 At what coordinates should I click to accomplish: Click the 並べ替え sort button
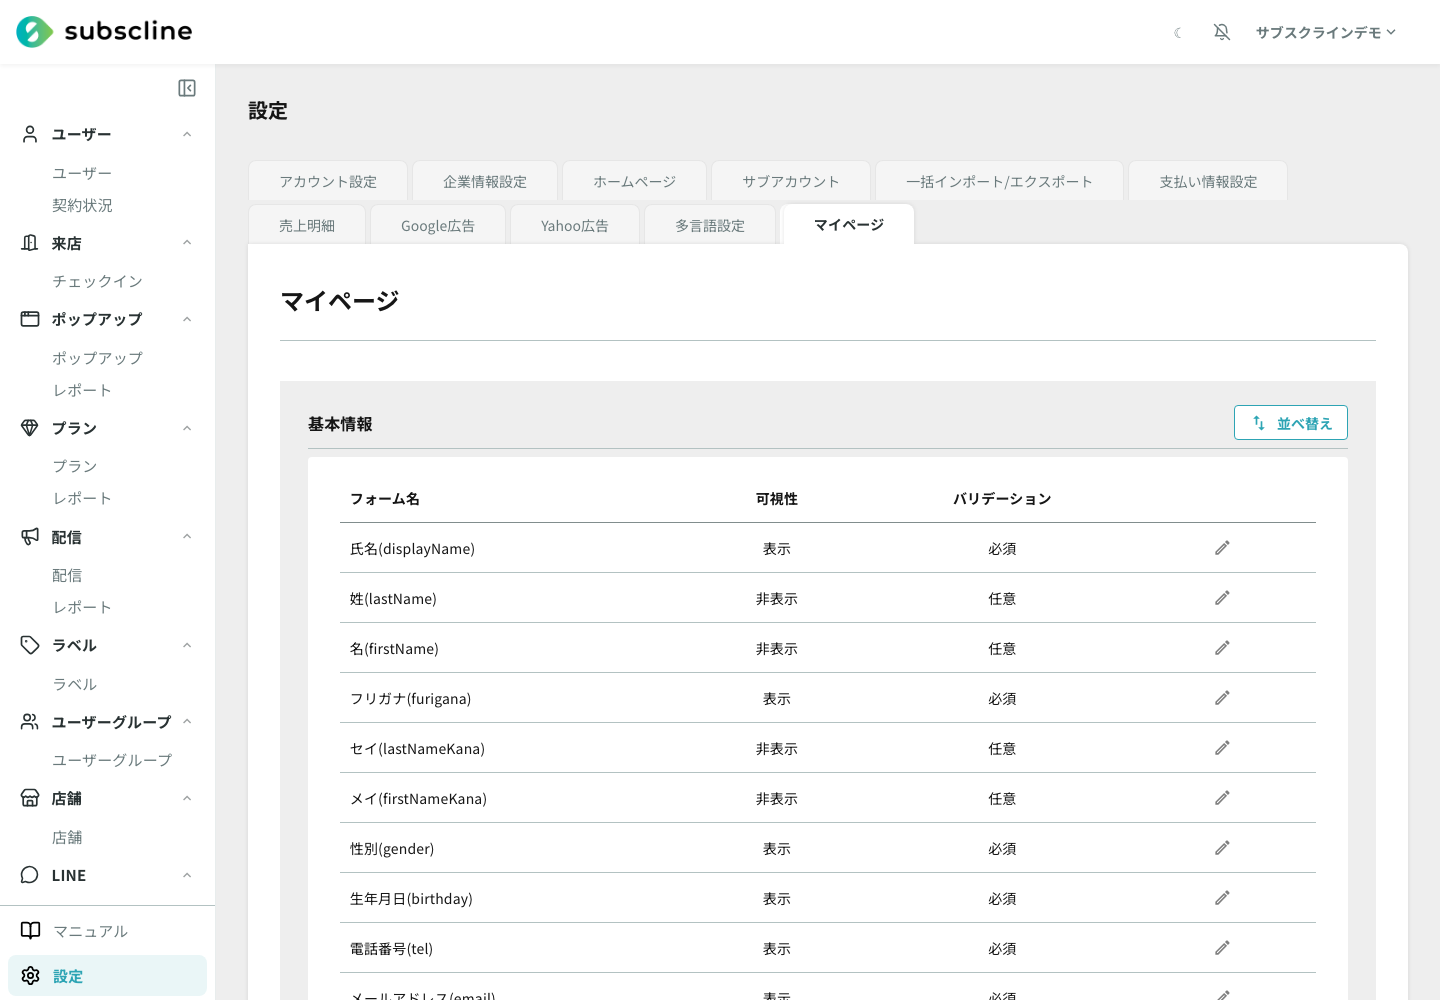click(1291, 423)
